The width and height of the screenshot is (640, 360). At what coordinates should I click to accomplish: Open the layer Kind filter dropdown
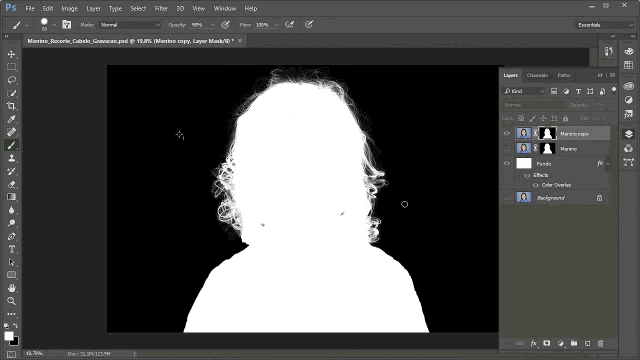(524, 91)
